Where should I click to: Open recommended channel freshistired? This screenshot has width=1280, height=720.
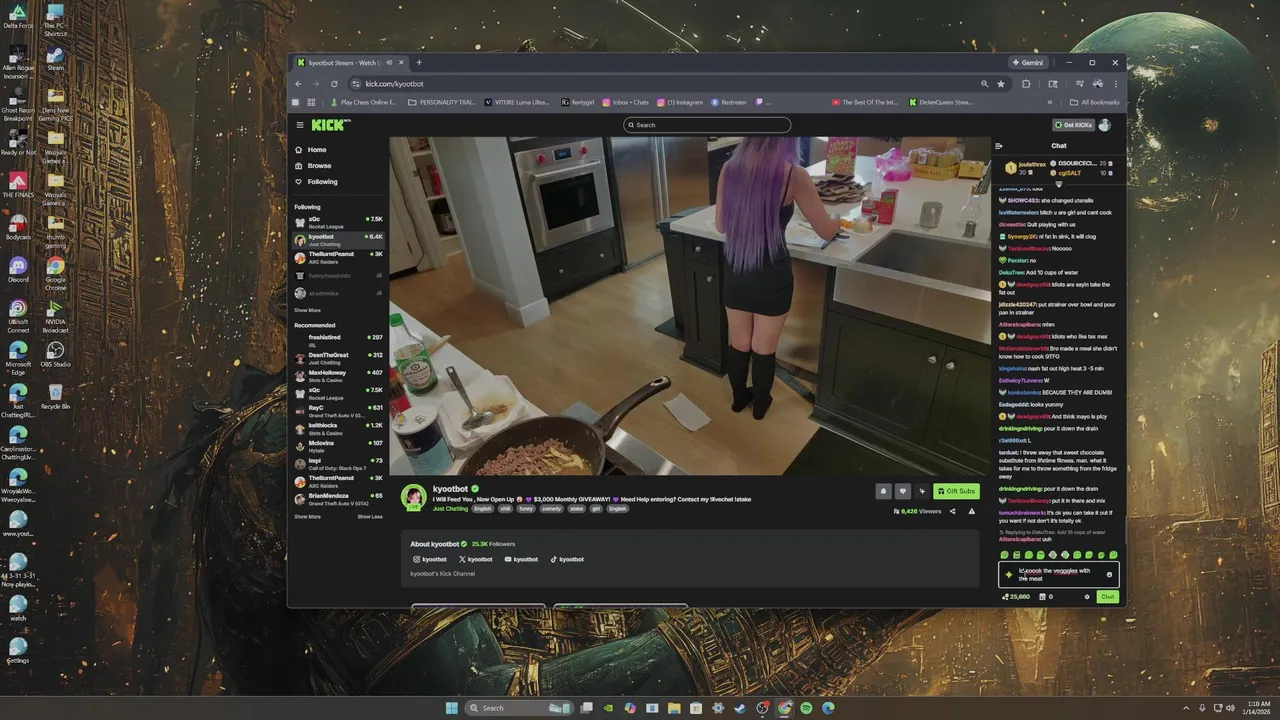click(338, 340)
